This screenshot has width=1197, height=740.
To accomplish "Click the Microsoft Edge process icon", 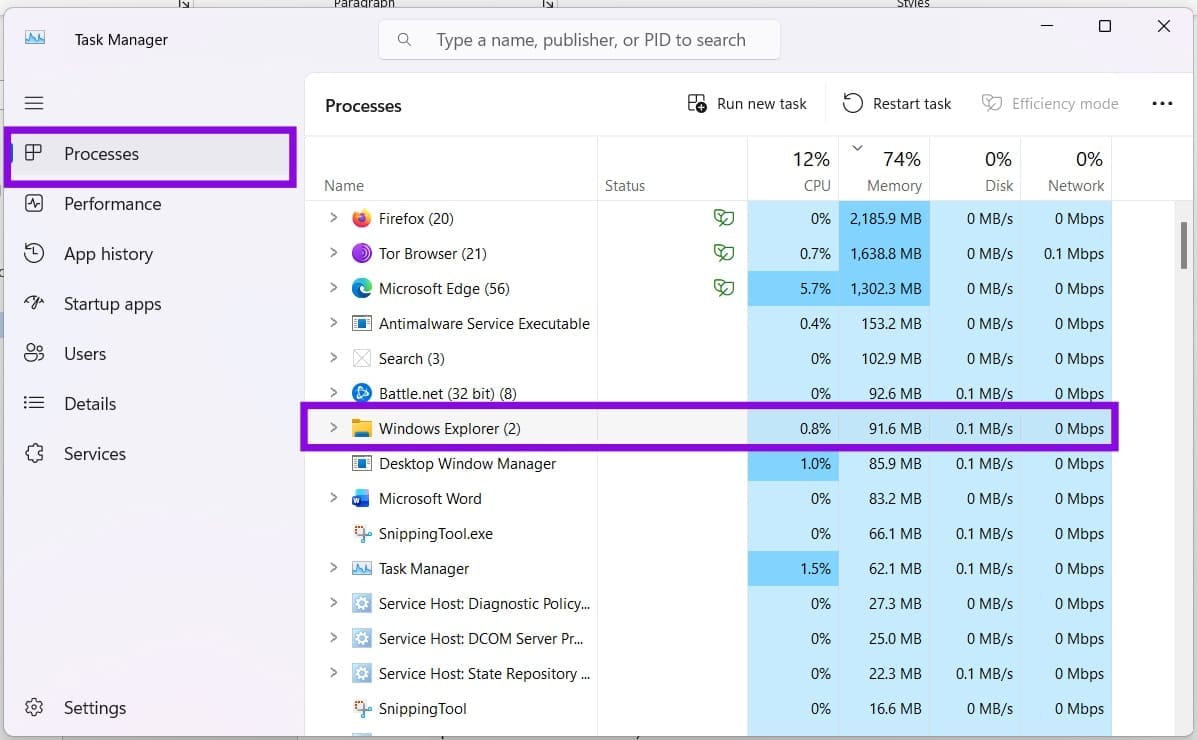I will click(361, 289).
